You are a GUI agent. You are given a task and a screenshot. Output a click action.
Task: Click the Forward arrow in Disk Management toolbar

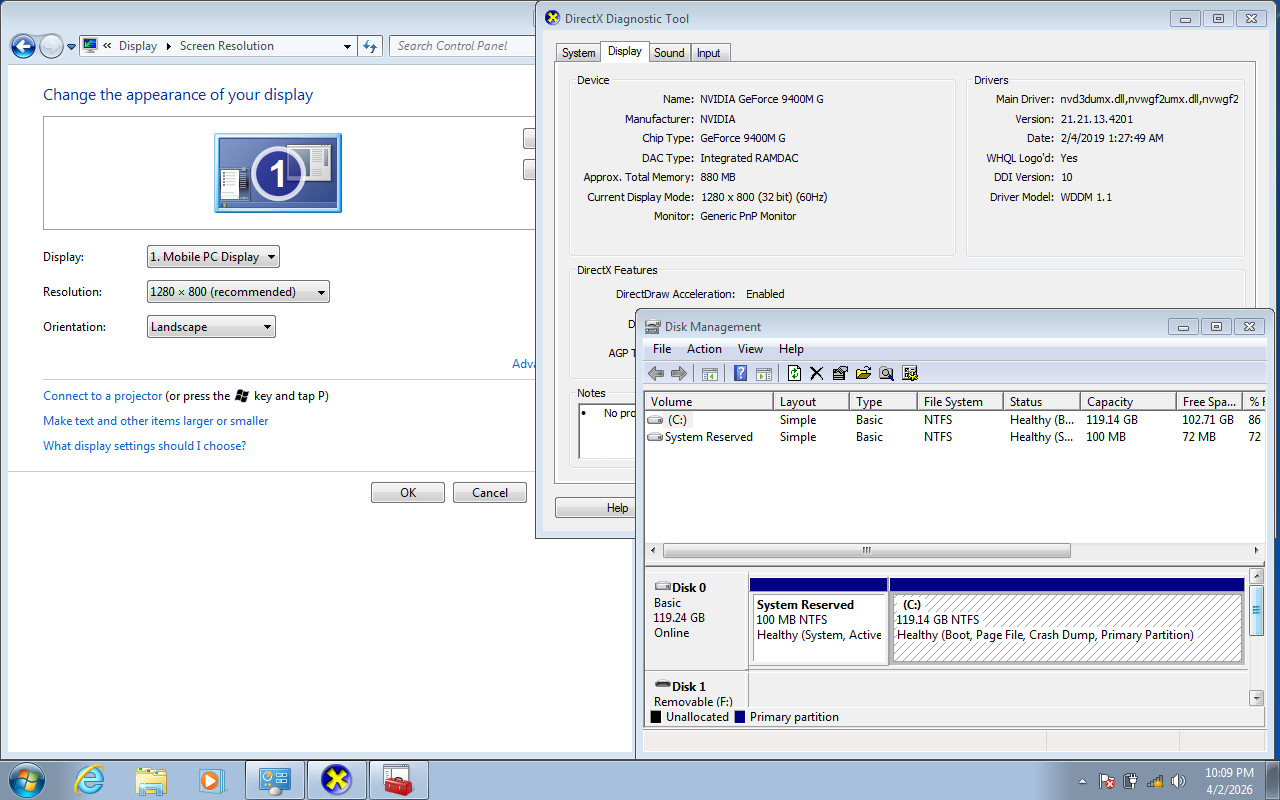[x=679, y=373]
